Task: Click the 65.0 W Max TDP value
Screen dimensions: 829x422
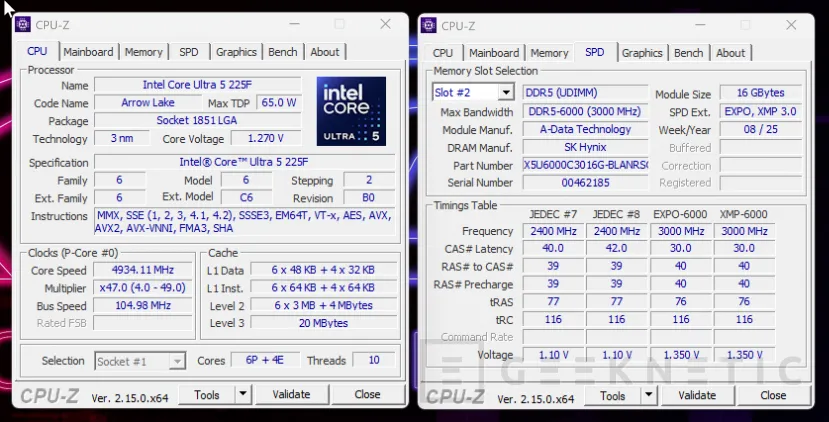Action: tap(279, 103)
